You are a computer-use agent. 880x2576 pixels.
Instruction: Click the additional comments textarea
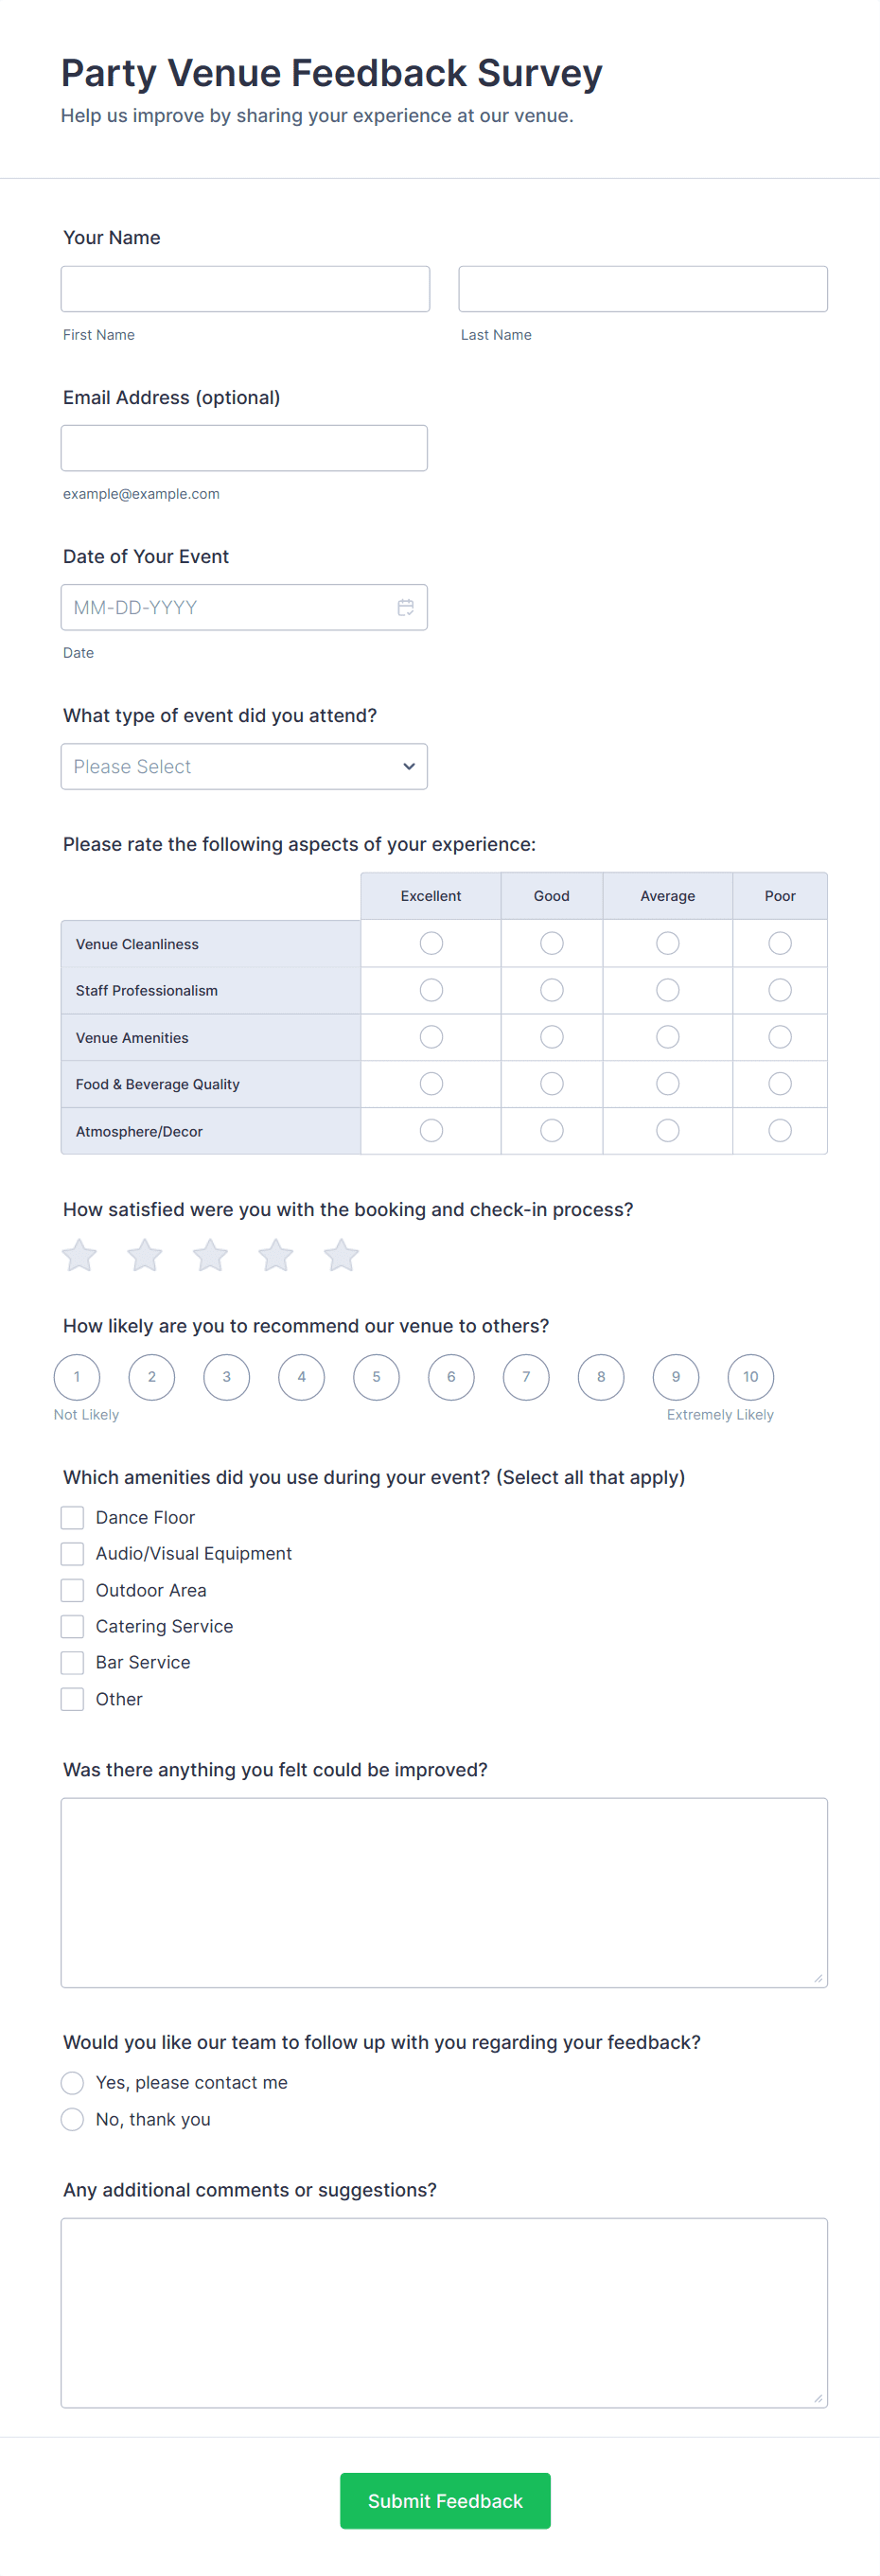coord(444,2312)
